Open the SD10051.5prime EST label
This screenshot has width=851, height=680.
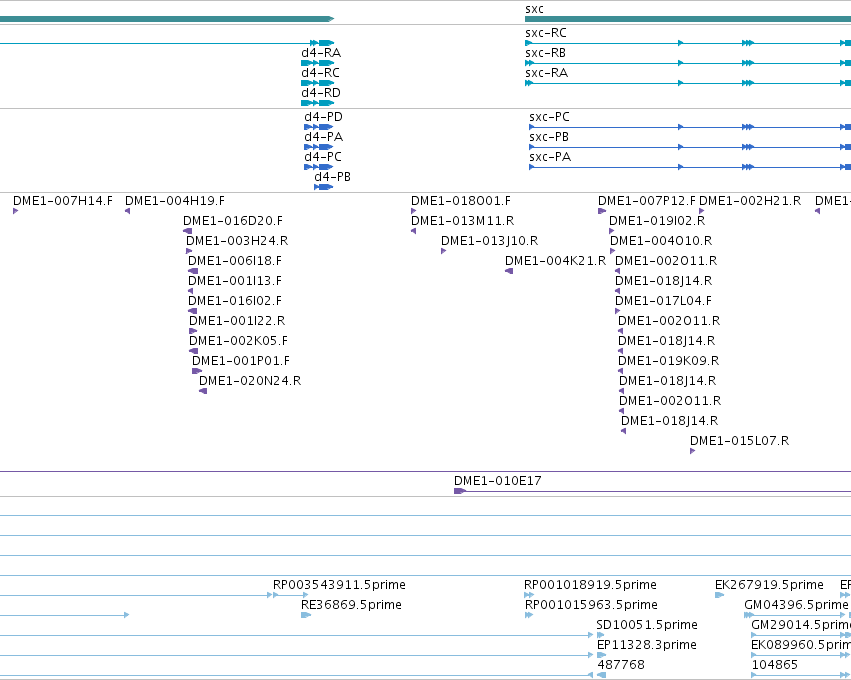[x=647, y=625]
